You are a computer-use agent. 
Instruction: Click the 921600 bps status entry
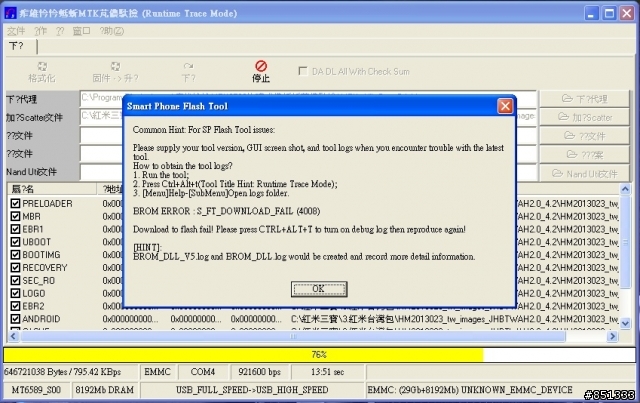(x=260, y=372)
